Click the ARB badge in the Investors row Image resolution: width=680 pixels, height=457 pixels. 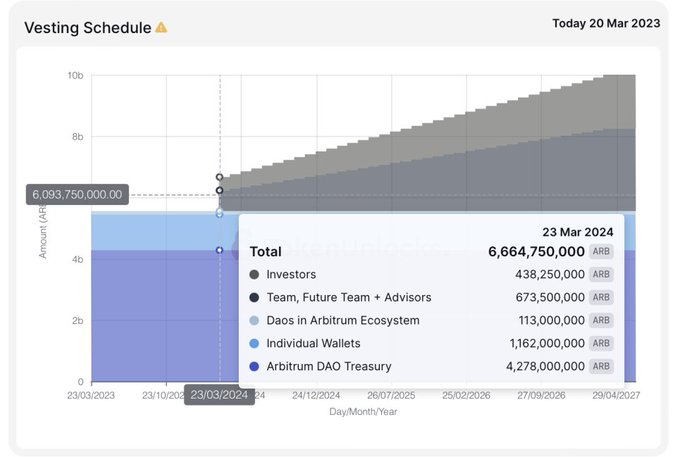click(x=601, y=274)
